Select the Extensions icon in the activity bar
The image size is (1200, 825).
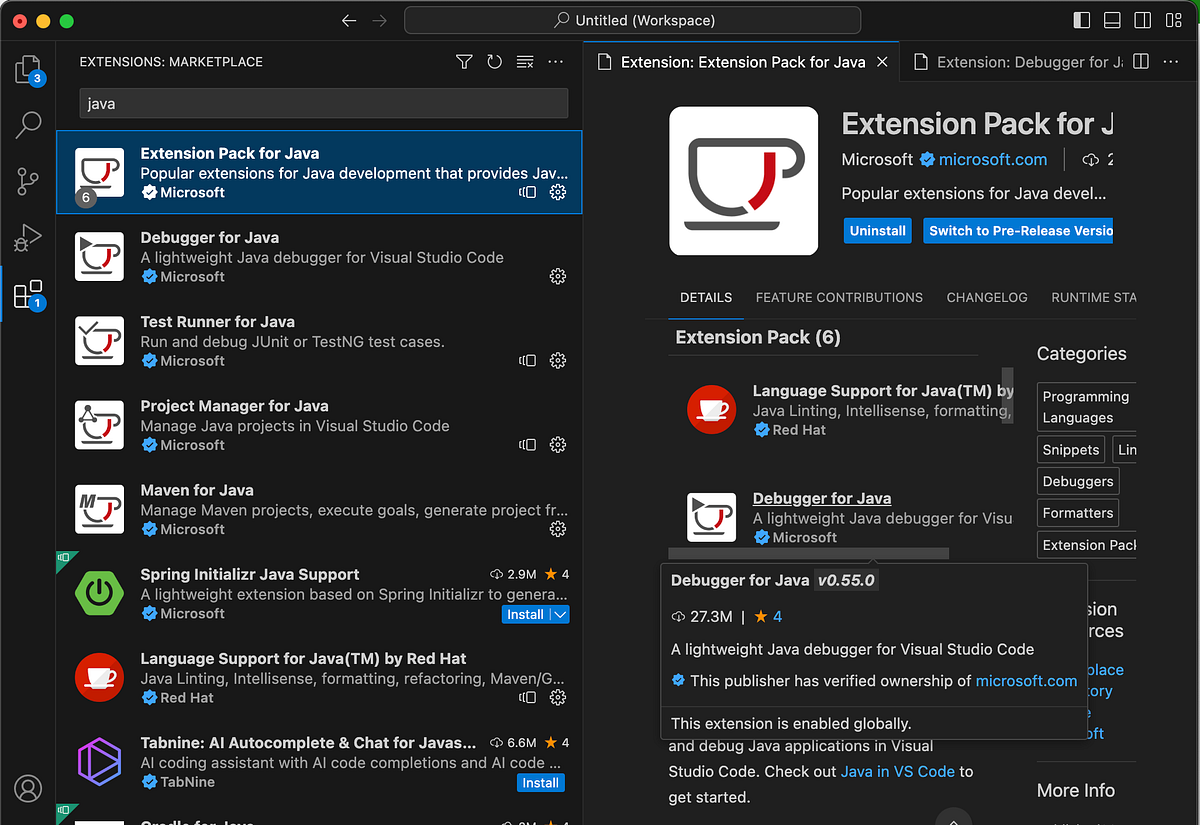pos(28,293)
